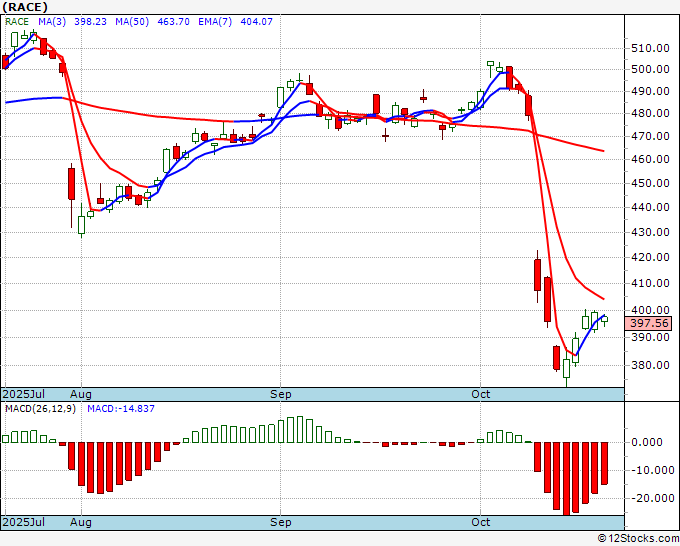Click Oct on the price chart date axis

coord(481,394)
